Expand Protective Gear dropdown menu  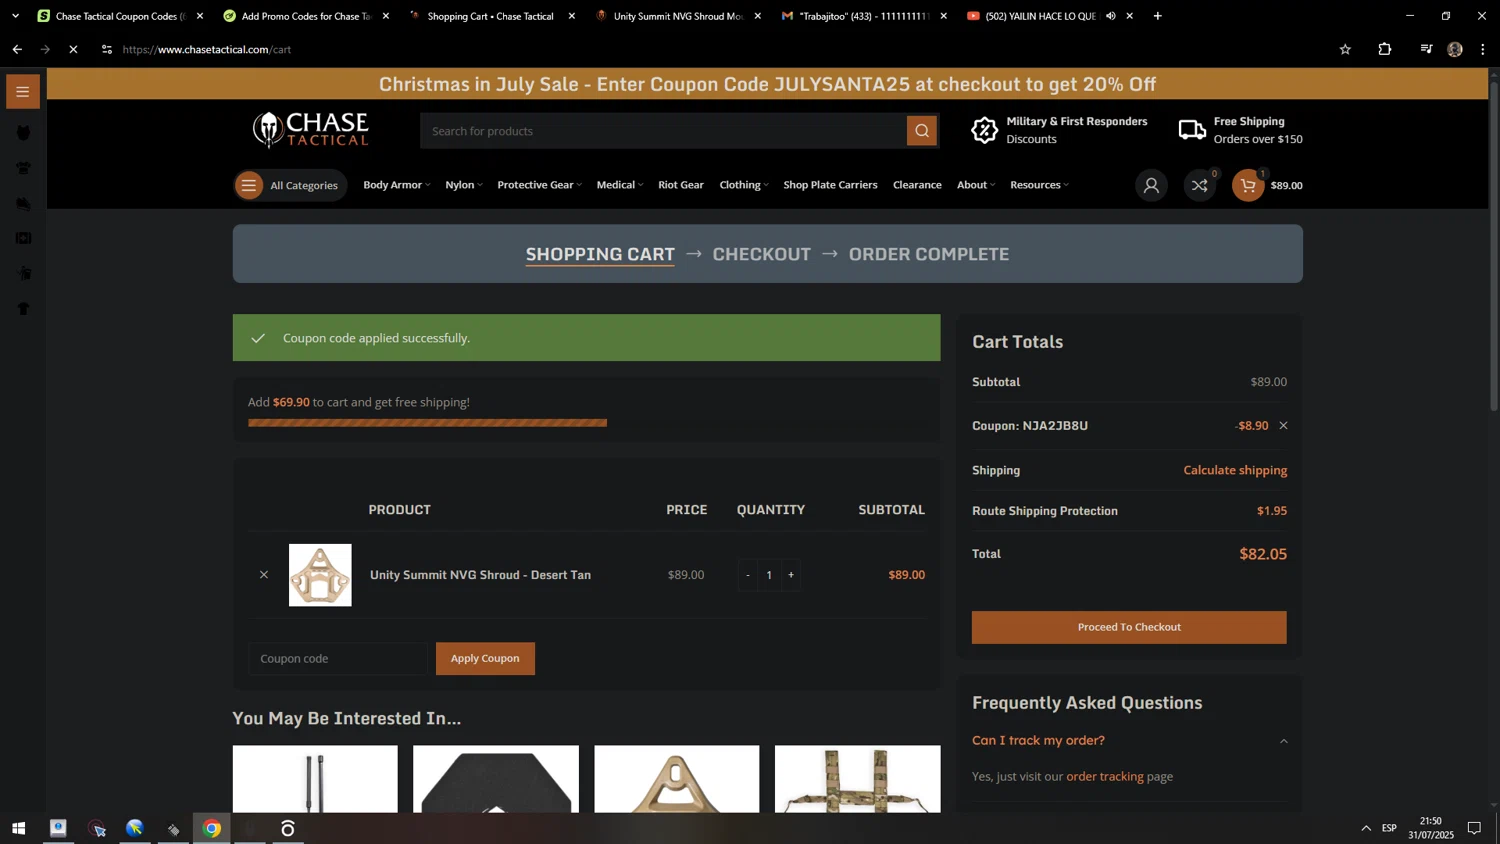[x=539, y=185]
